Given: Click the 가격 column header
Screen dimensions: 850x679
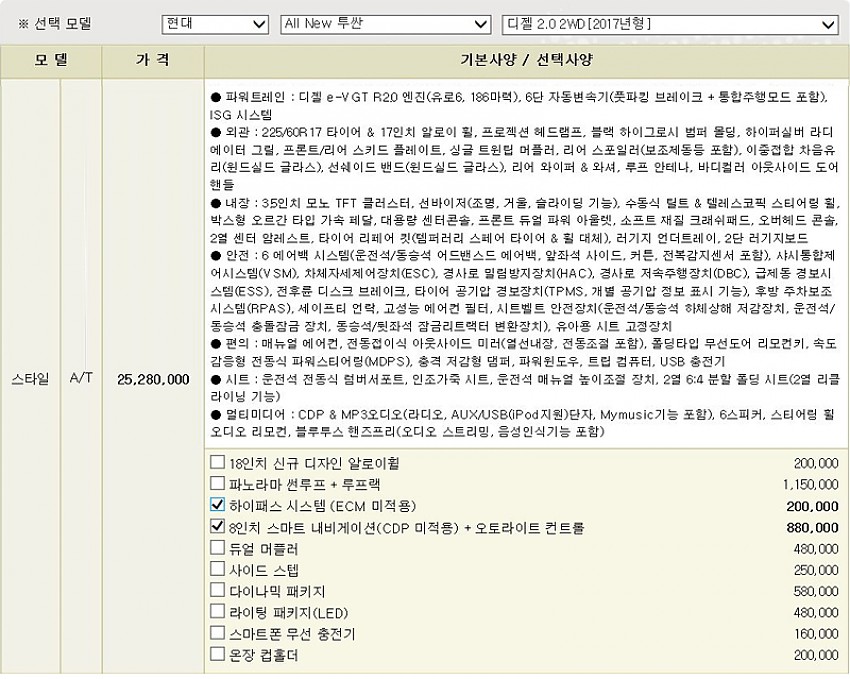Looking at the screenshot, I should pyautogui.click(x=152, y=60).
